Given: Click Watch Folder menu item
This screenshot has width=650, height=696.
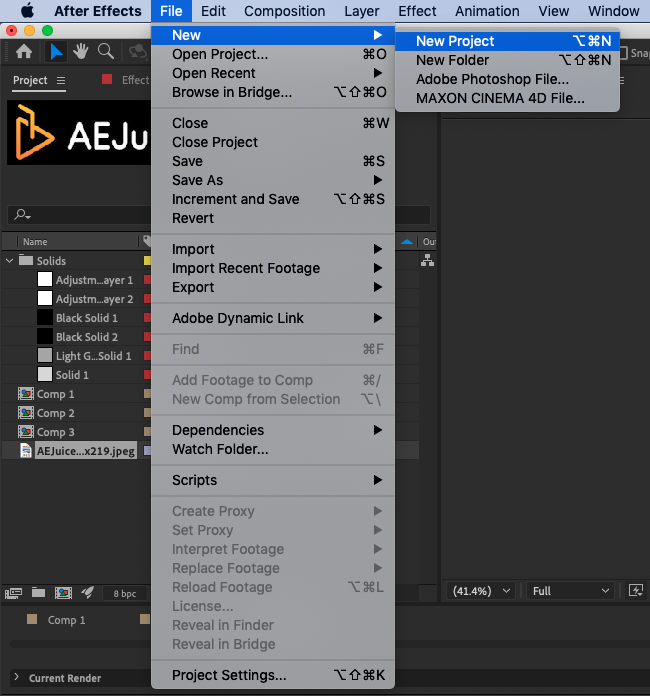Looking at the screenshot, I should click(x=273, y=449).
